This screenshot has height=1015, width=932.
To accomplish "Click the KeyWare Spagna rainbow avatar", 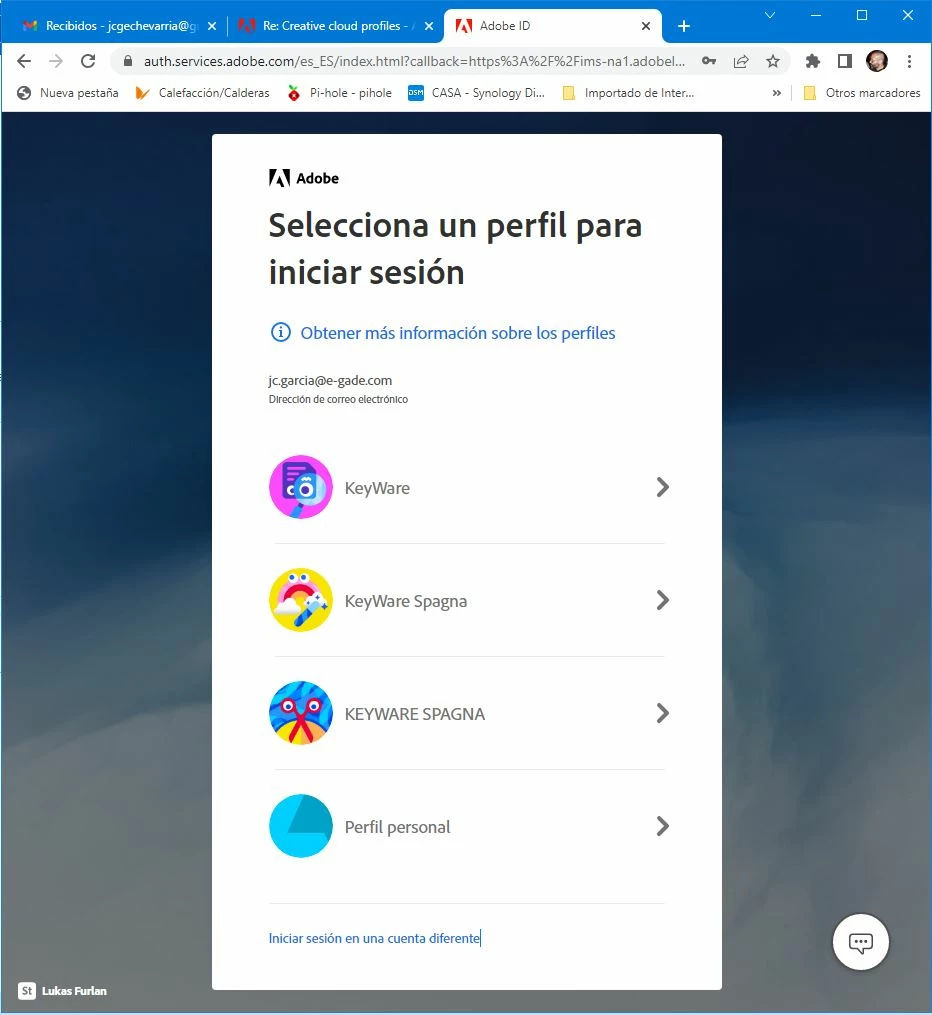I will tap(301, 600).
